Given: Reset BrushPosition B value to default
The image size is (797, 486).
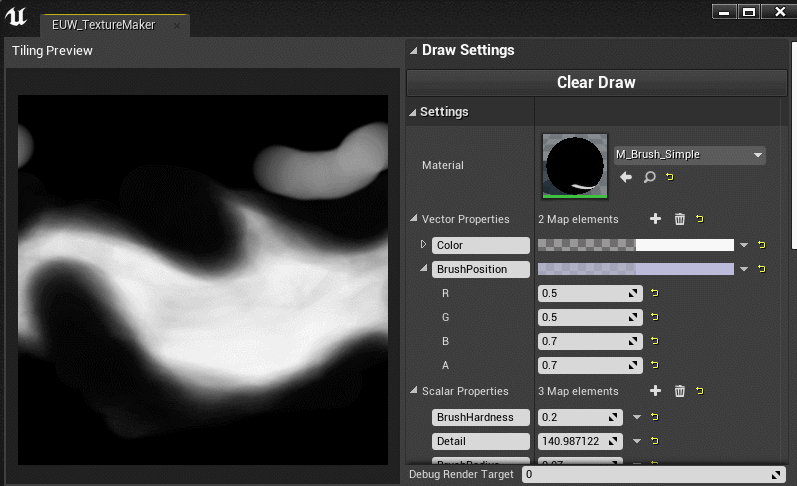Looking at the screenshot, I should 655,341.
